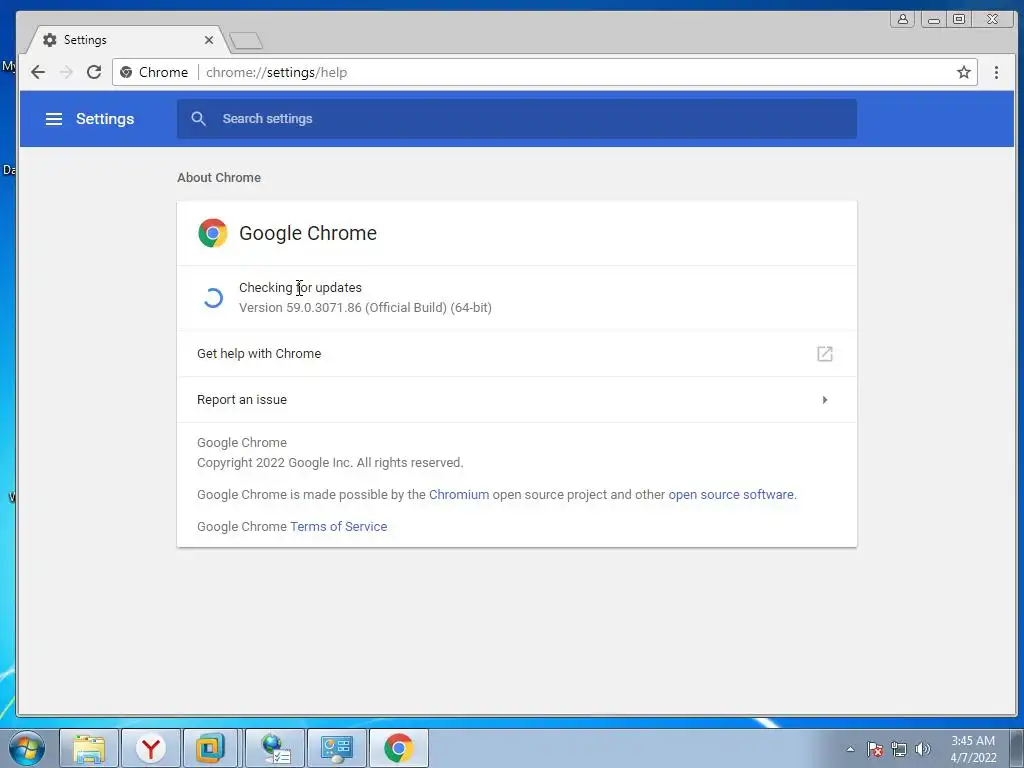The image size is (1024, 768).
Task: Click the Chrome site info icon in address bar
Action: (126, 72)
